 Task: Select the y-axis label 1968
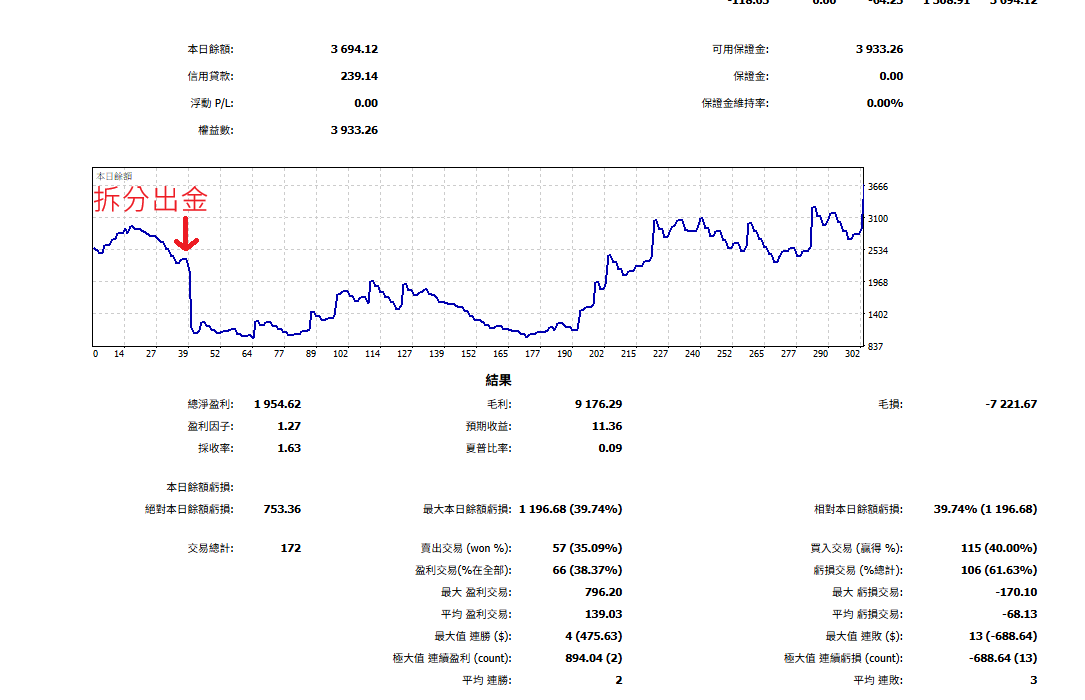pyautogui.click(x=878, y=282)
